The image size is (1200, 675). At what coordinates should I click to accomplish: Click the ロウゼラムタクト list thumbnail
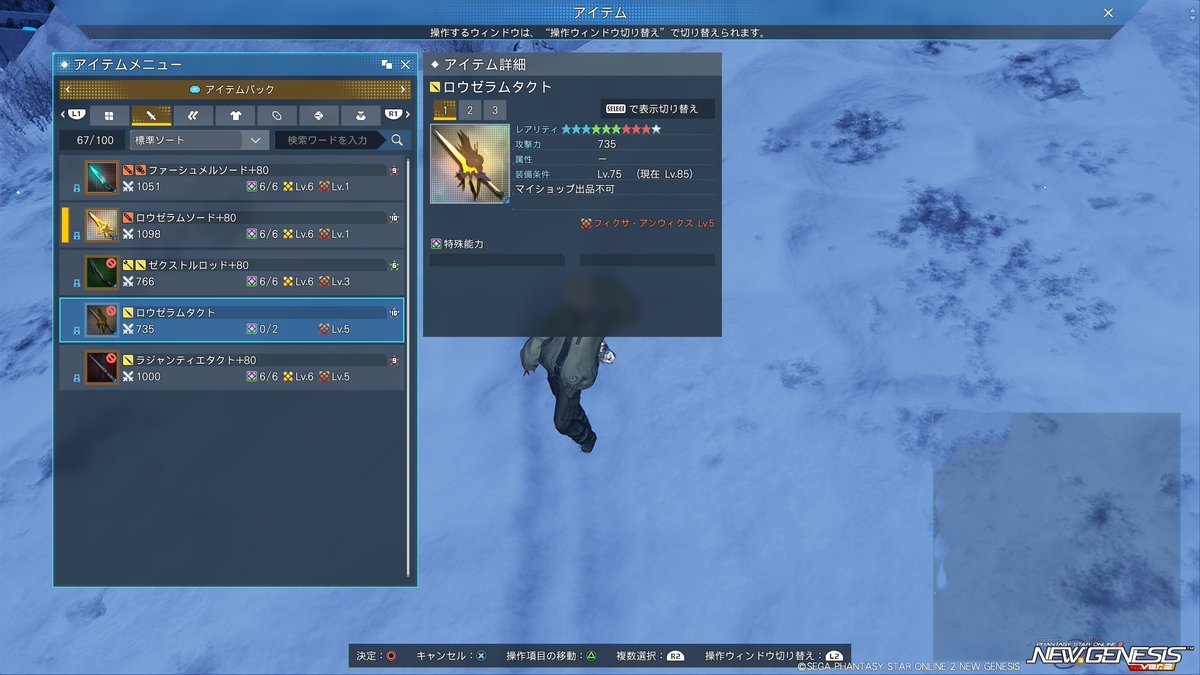[102, 319]
